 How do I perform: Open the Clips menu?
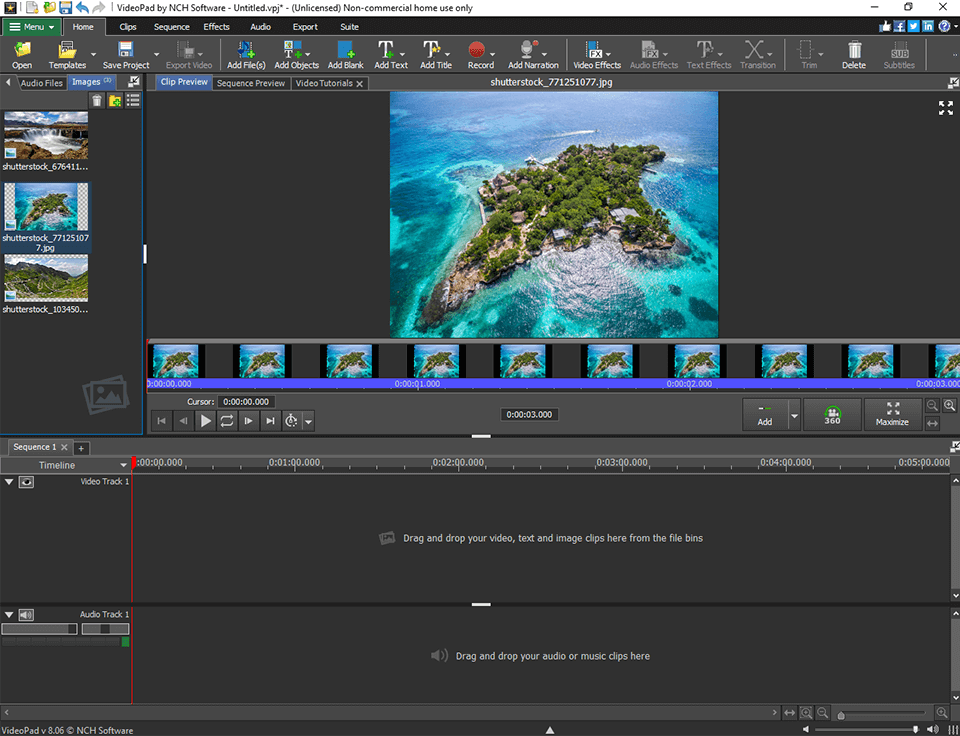point(127,27)
